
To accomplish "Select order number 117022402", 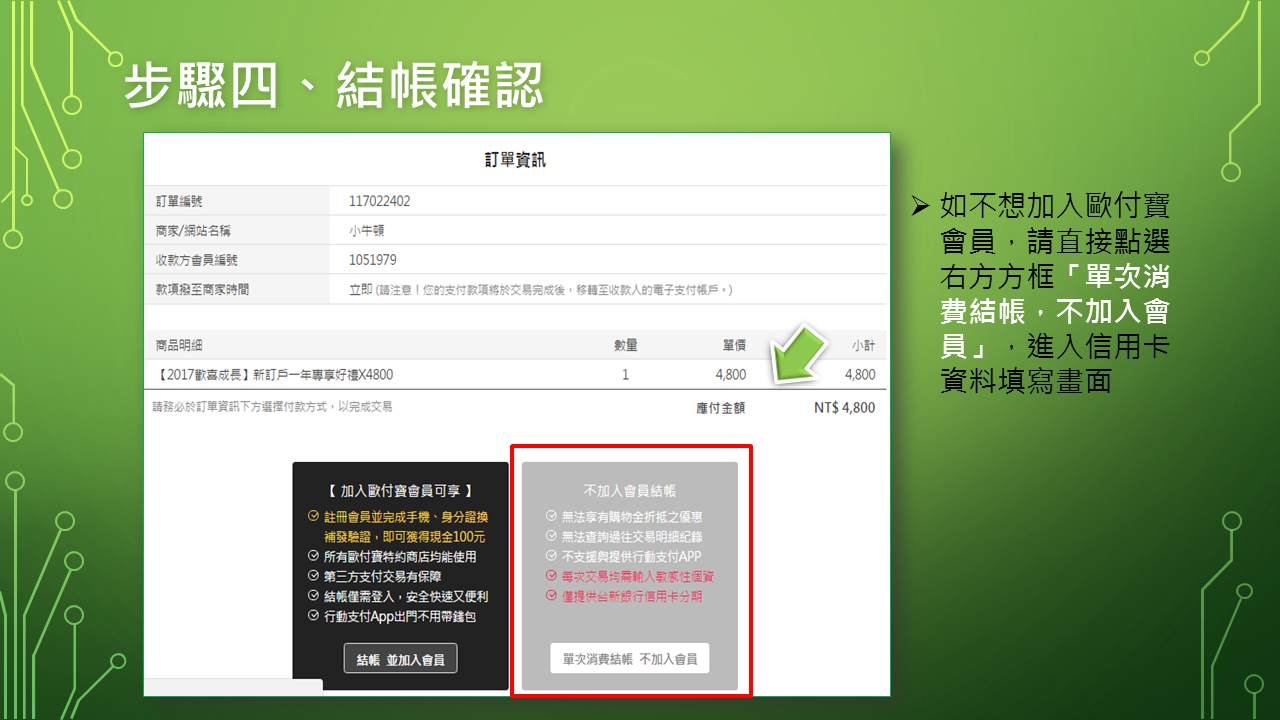I will 379,201.
